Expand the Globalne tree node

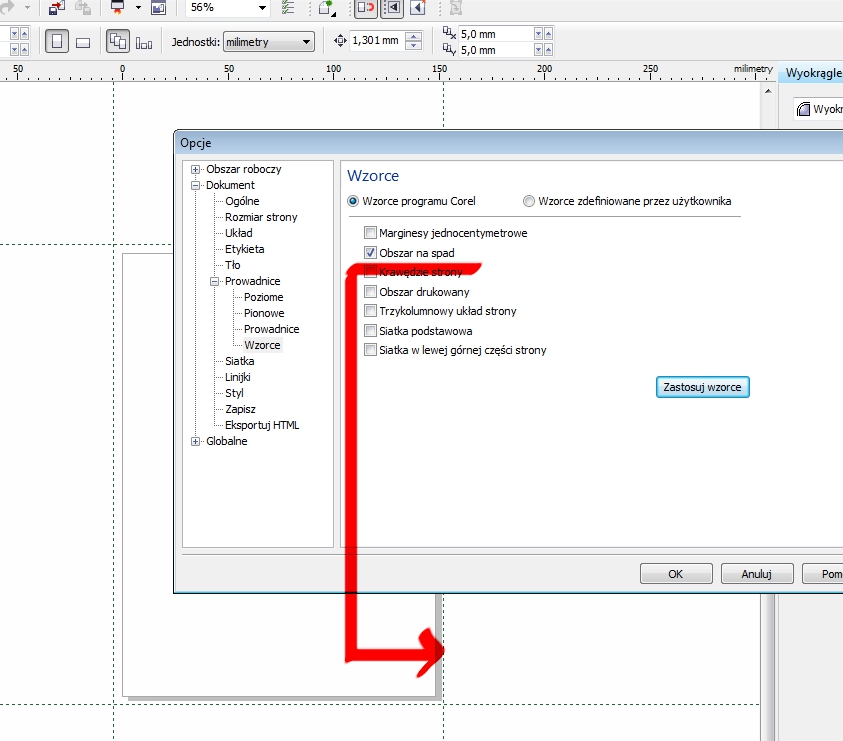tap(197, 441)
